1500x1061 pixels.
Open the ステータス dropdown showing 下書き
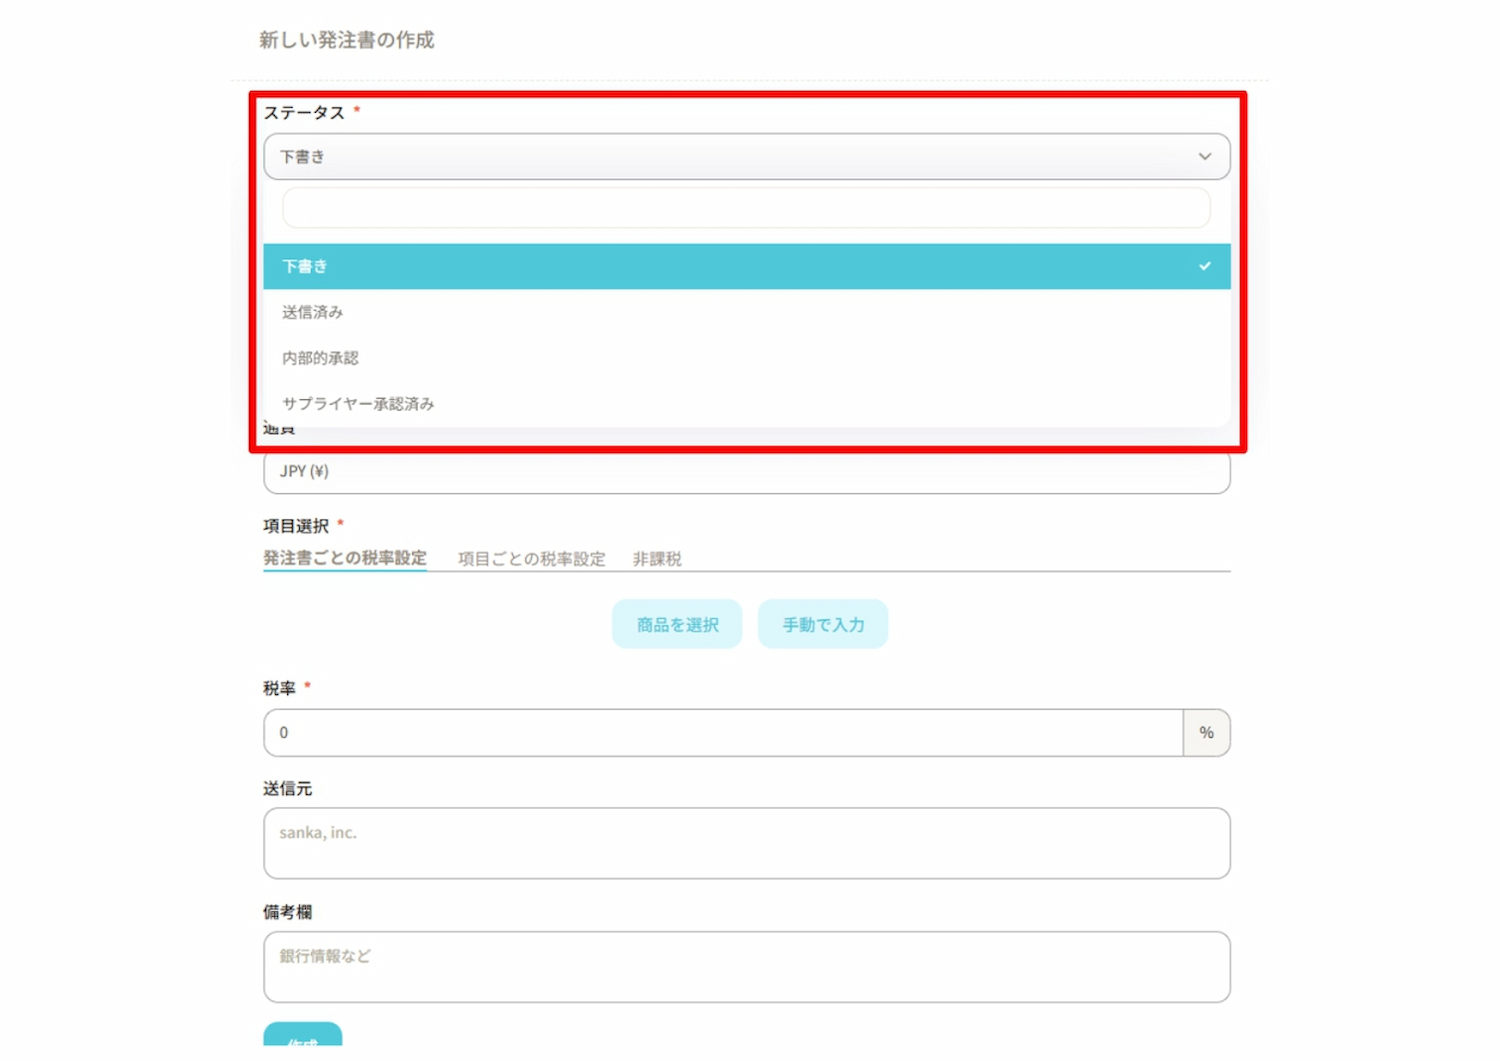745,157
